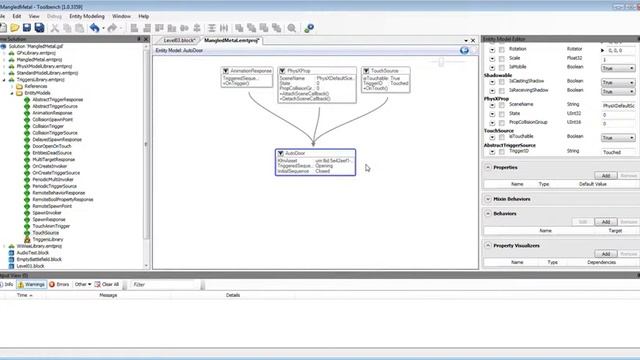Click the globe icon in Entity Model header
640x360 pixels.
pyautogui.click(x=464, y=50)
